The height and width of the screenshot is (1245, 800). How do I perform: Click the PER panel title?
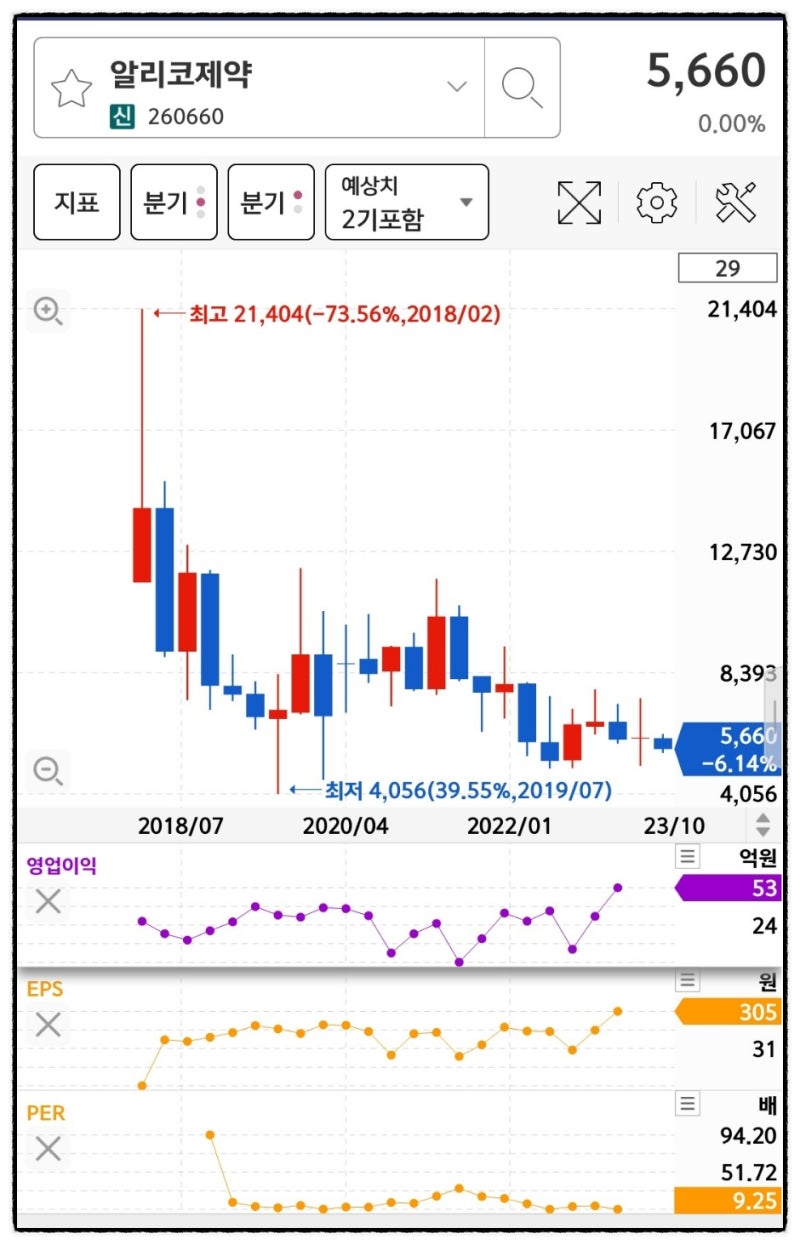click(x=46, y=1112)
